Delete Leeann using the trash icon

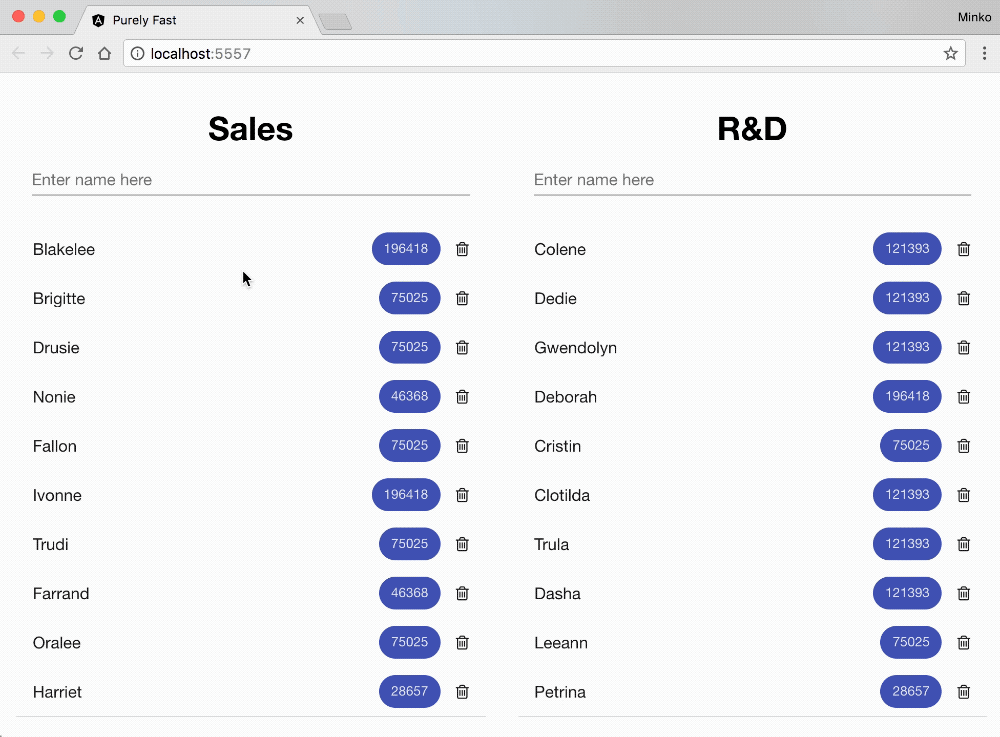pos(964,643)
